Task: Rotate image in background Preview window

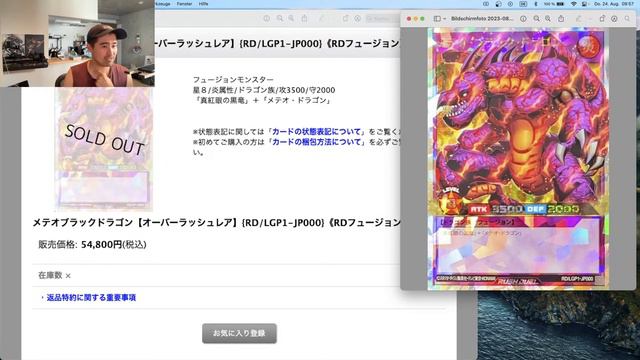Action: point(345,19)
